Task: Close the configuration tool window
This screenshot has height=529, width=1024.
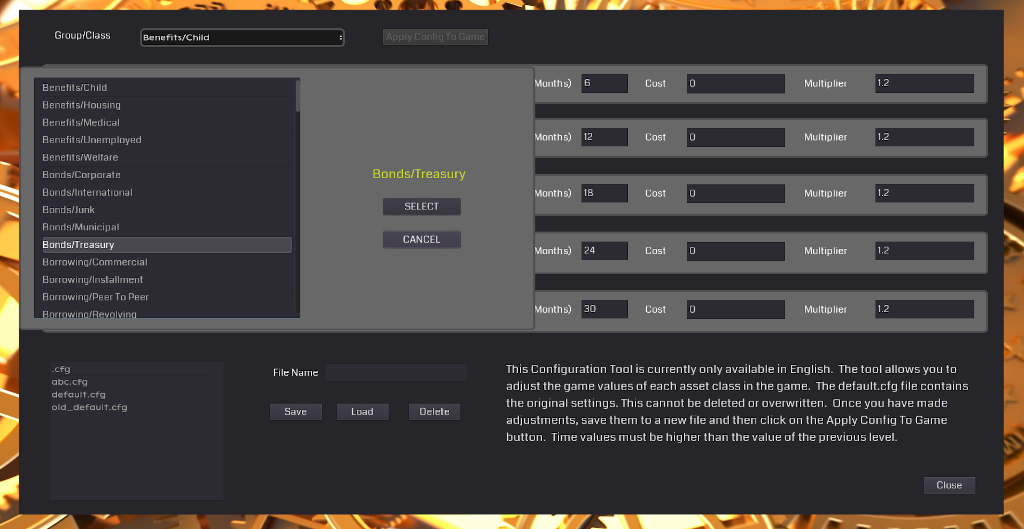Action: click(x=948, y=485)
